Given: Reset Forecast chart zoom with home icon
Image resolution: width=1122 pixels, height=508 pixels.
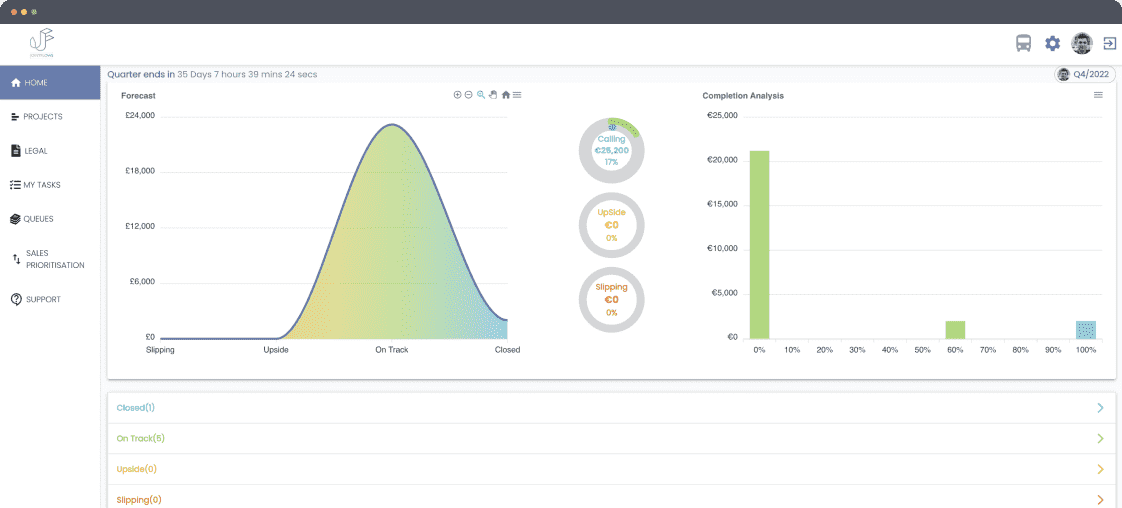Looking at the screenshot, I should click(505, 95).
